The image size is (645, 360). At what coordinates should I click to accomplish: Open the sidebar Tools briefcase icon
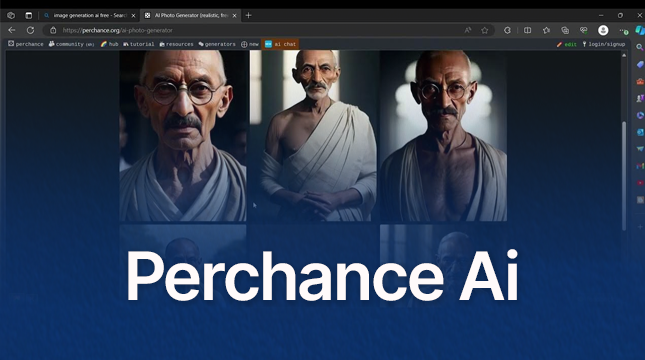click(x=640, y=81)
